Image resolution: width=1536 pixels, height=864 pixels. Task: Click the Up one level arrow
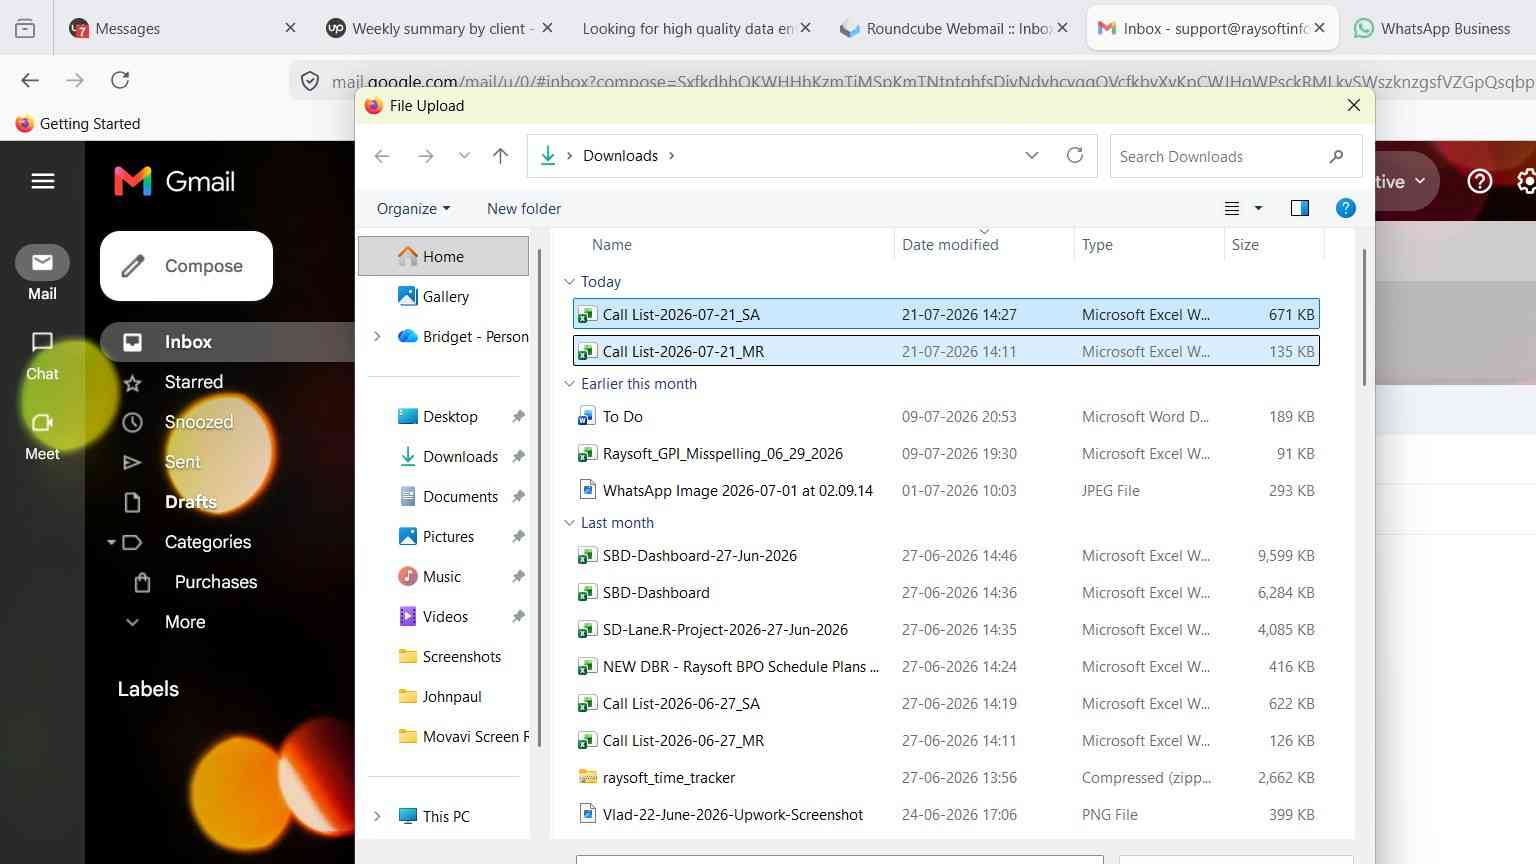[500, 156]
